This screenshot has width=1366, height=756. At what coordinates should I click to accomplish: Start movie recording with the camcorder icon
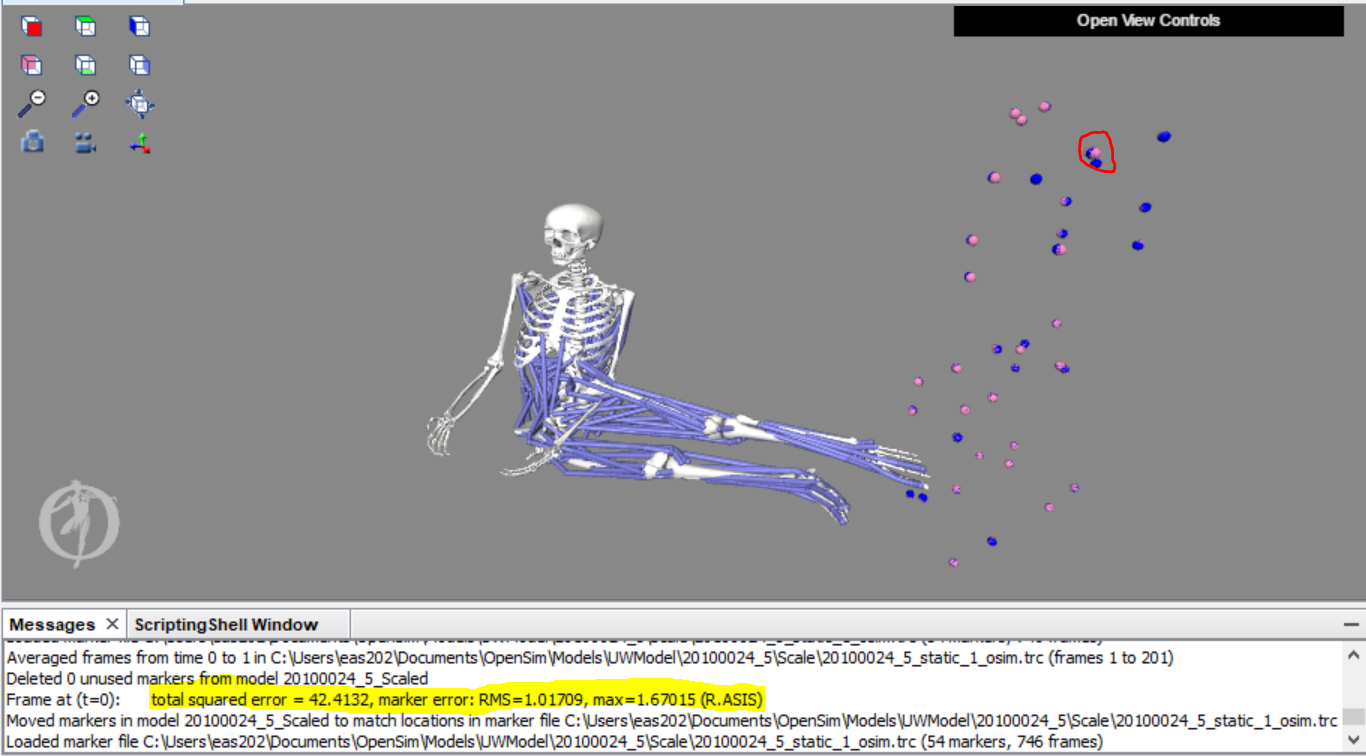[x=86, y=143]
